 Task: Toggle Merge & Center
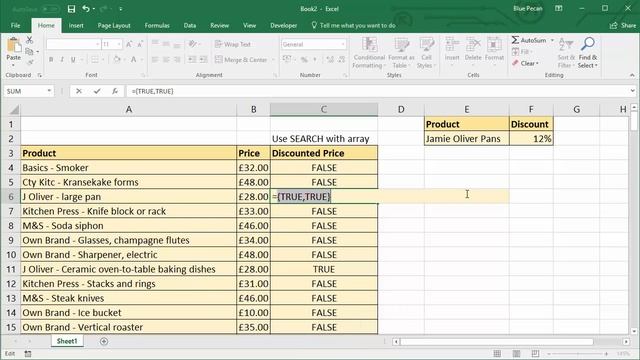[241, 60]
